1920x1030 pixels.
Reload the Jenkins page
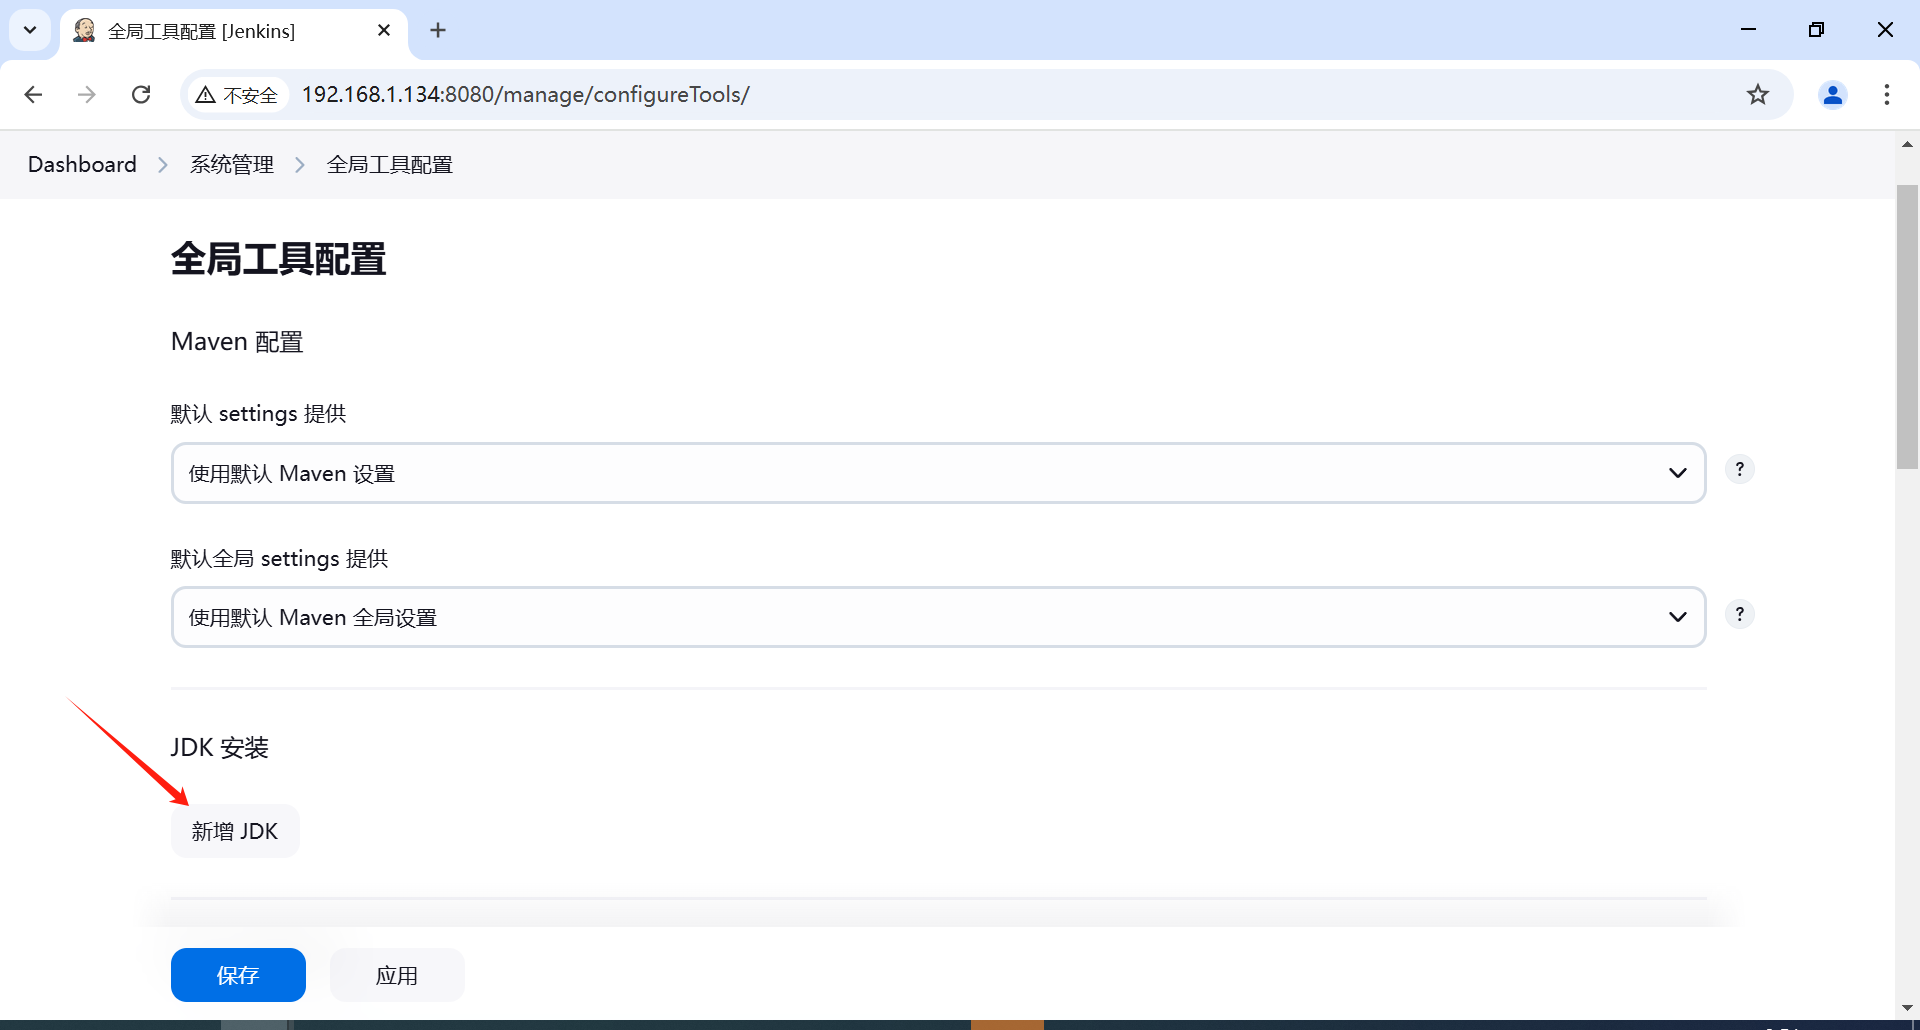click(x=141, y=94)
